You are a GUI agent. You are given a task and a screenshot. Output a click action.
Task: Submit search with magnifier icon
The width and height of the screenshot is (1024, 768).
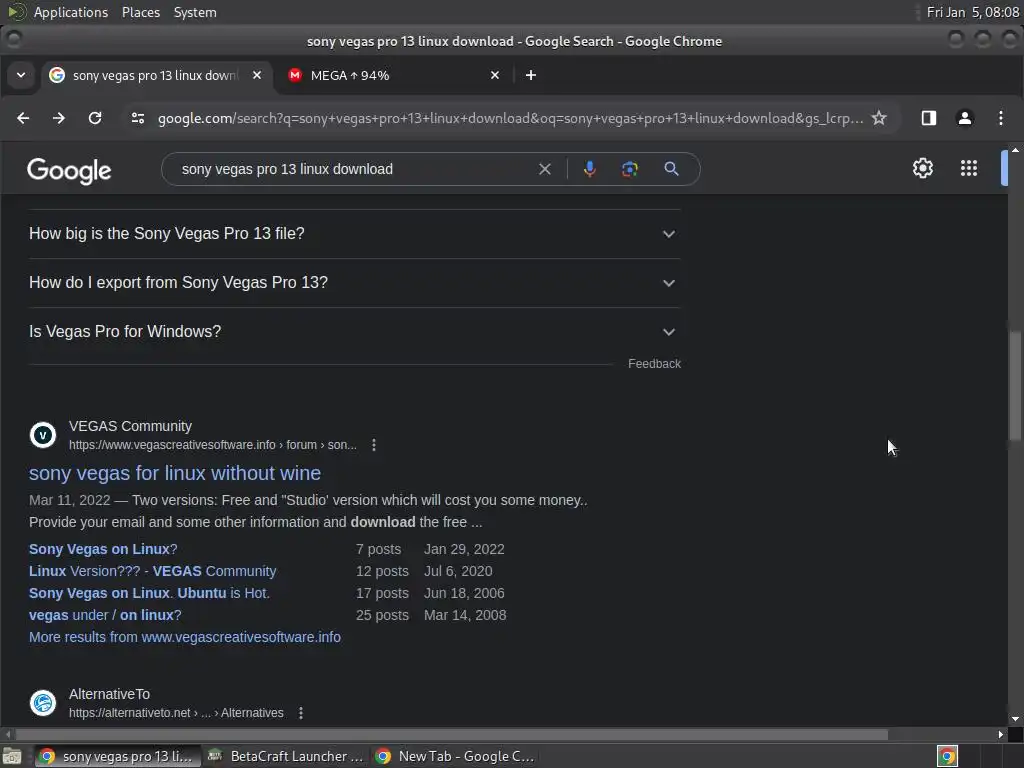(x=671, y=169)
